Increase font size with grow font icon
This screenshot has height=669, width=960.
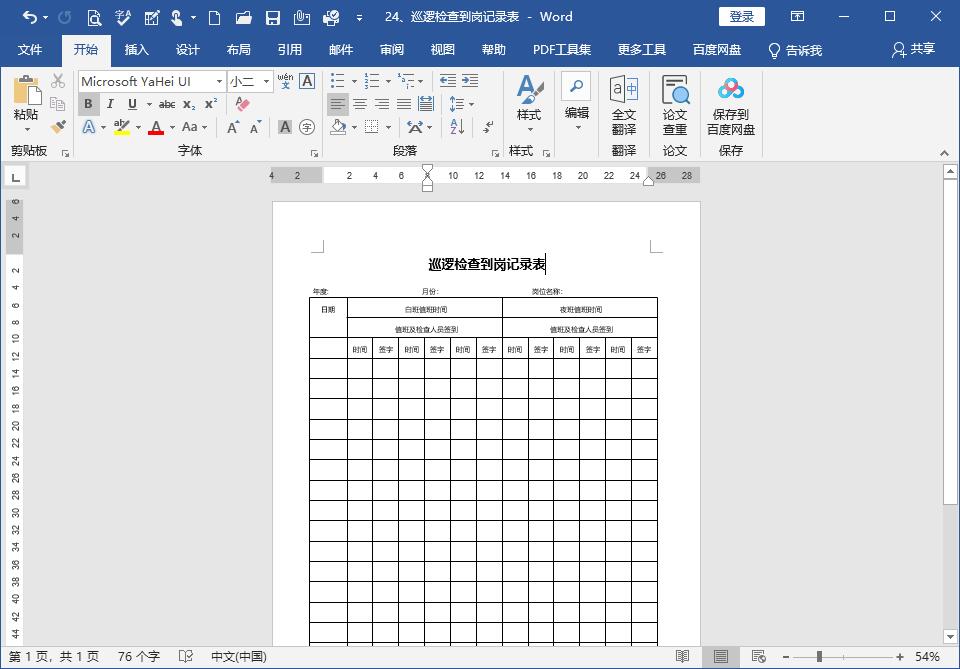click(x=233, y=127)
